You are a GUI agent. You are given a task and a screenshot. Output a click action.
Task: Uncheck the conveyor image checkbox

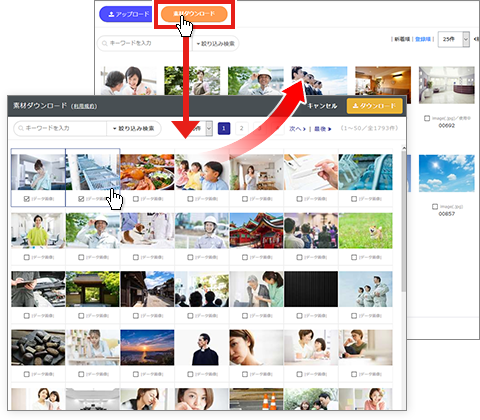click(x=81, y=199)
